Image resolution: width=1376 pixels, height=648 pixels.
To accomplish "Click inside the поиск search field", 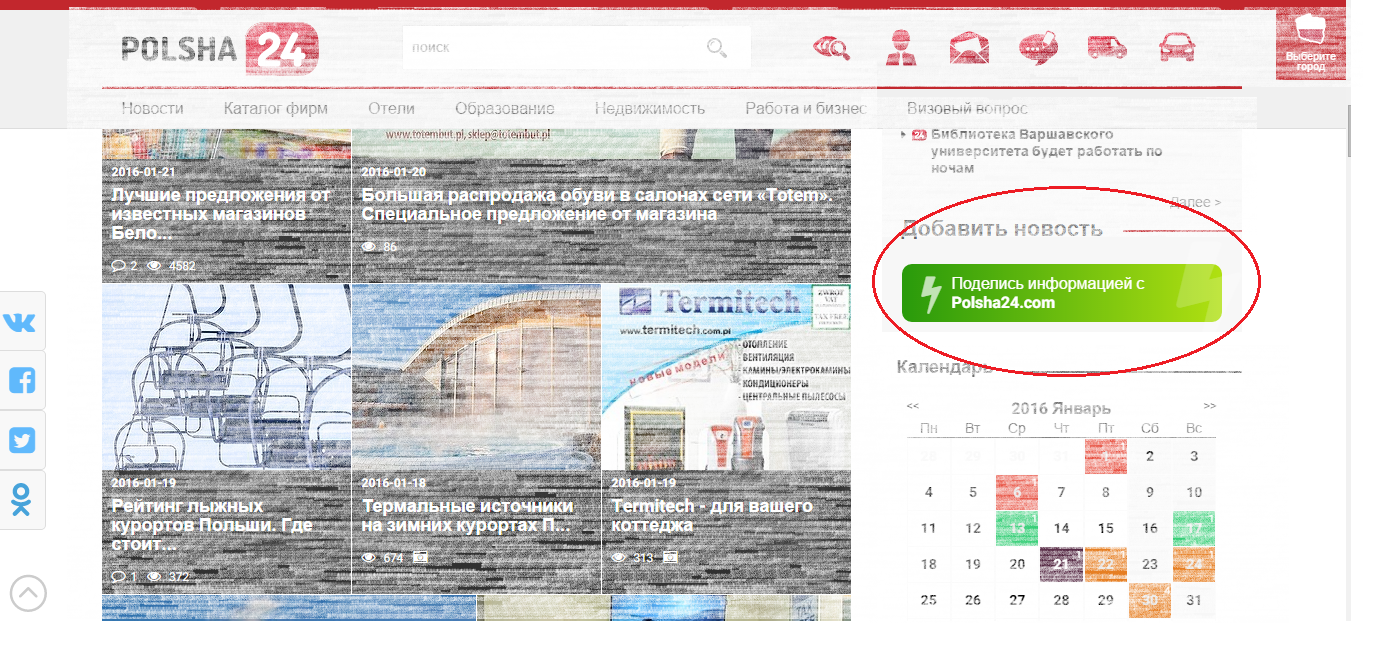I will (x=550, y=48).
